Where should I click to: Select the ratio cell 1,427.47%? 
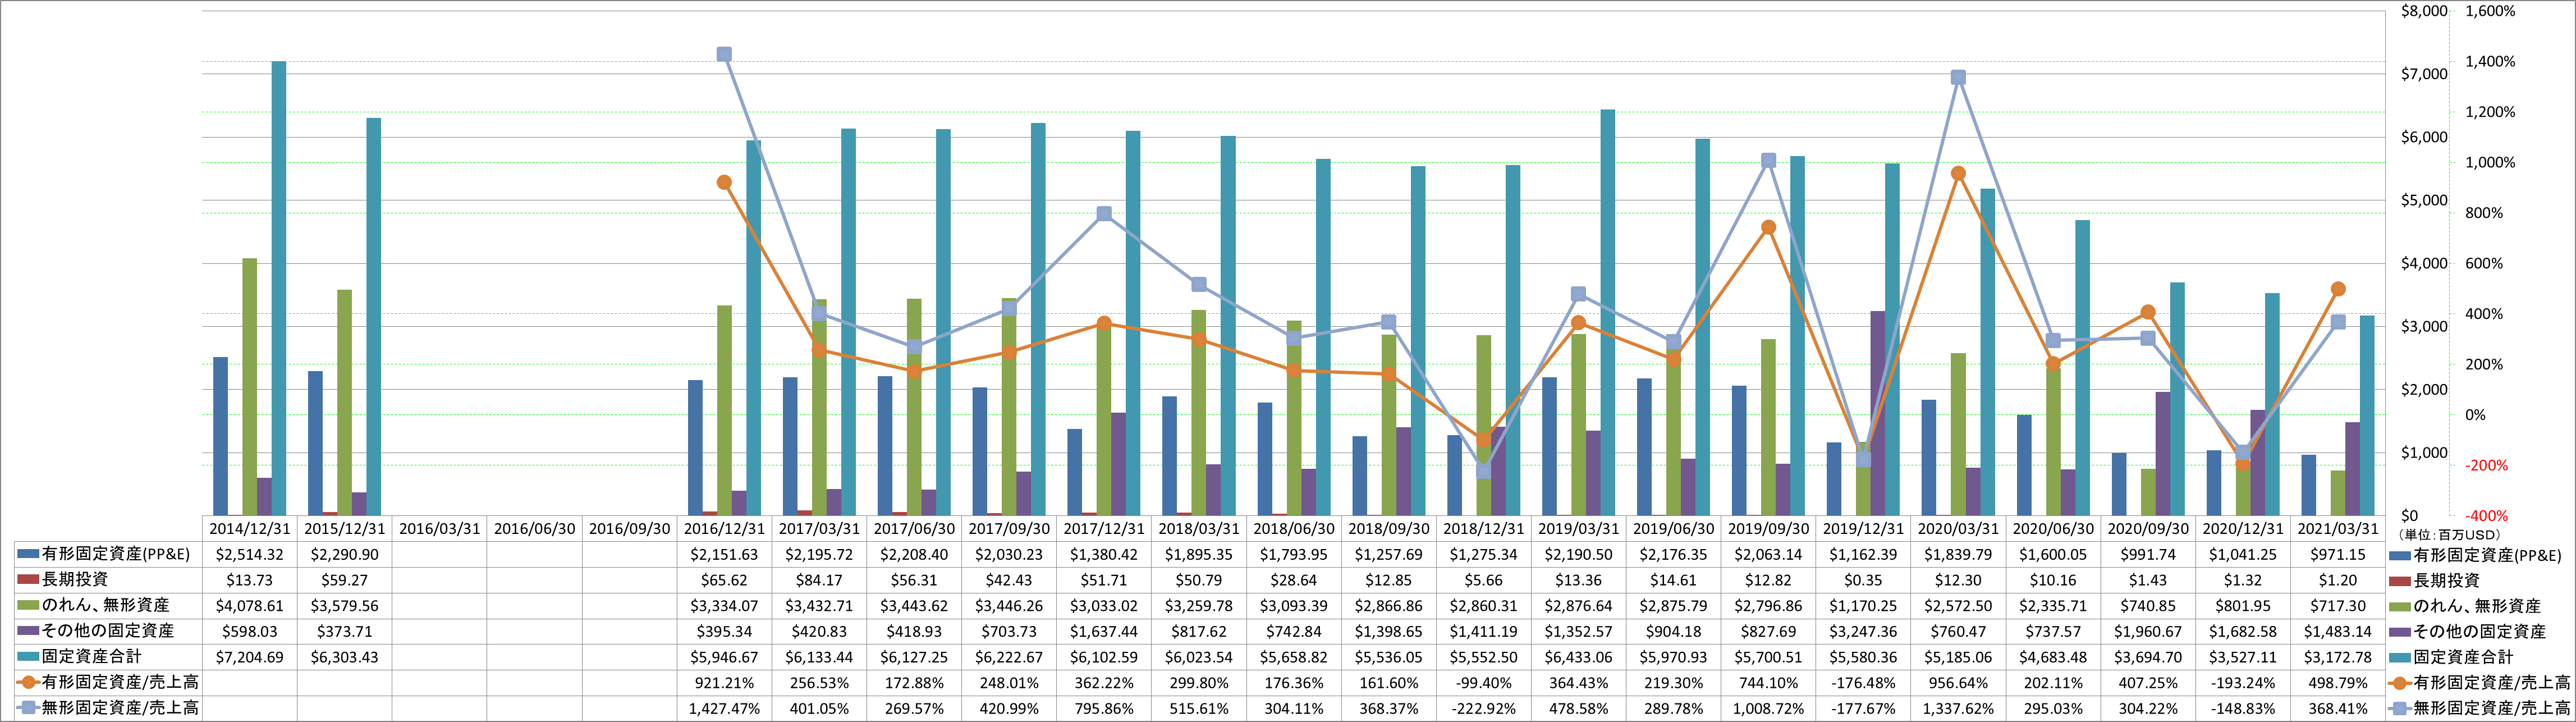point(724,708)
